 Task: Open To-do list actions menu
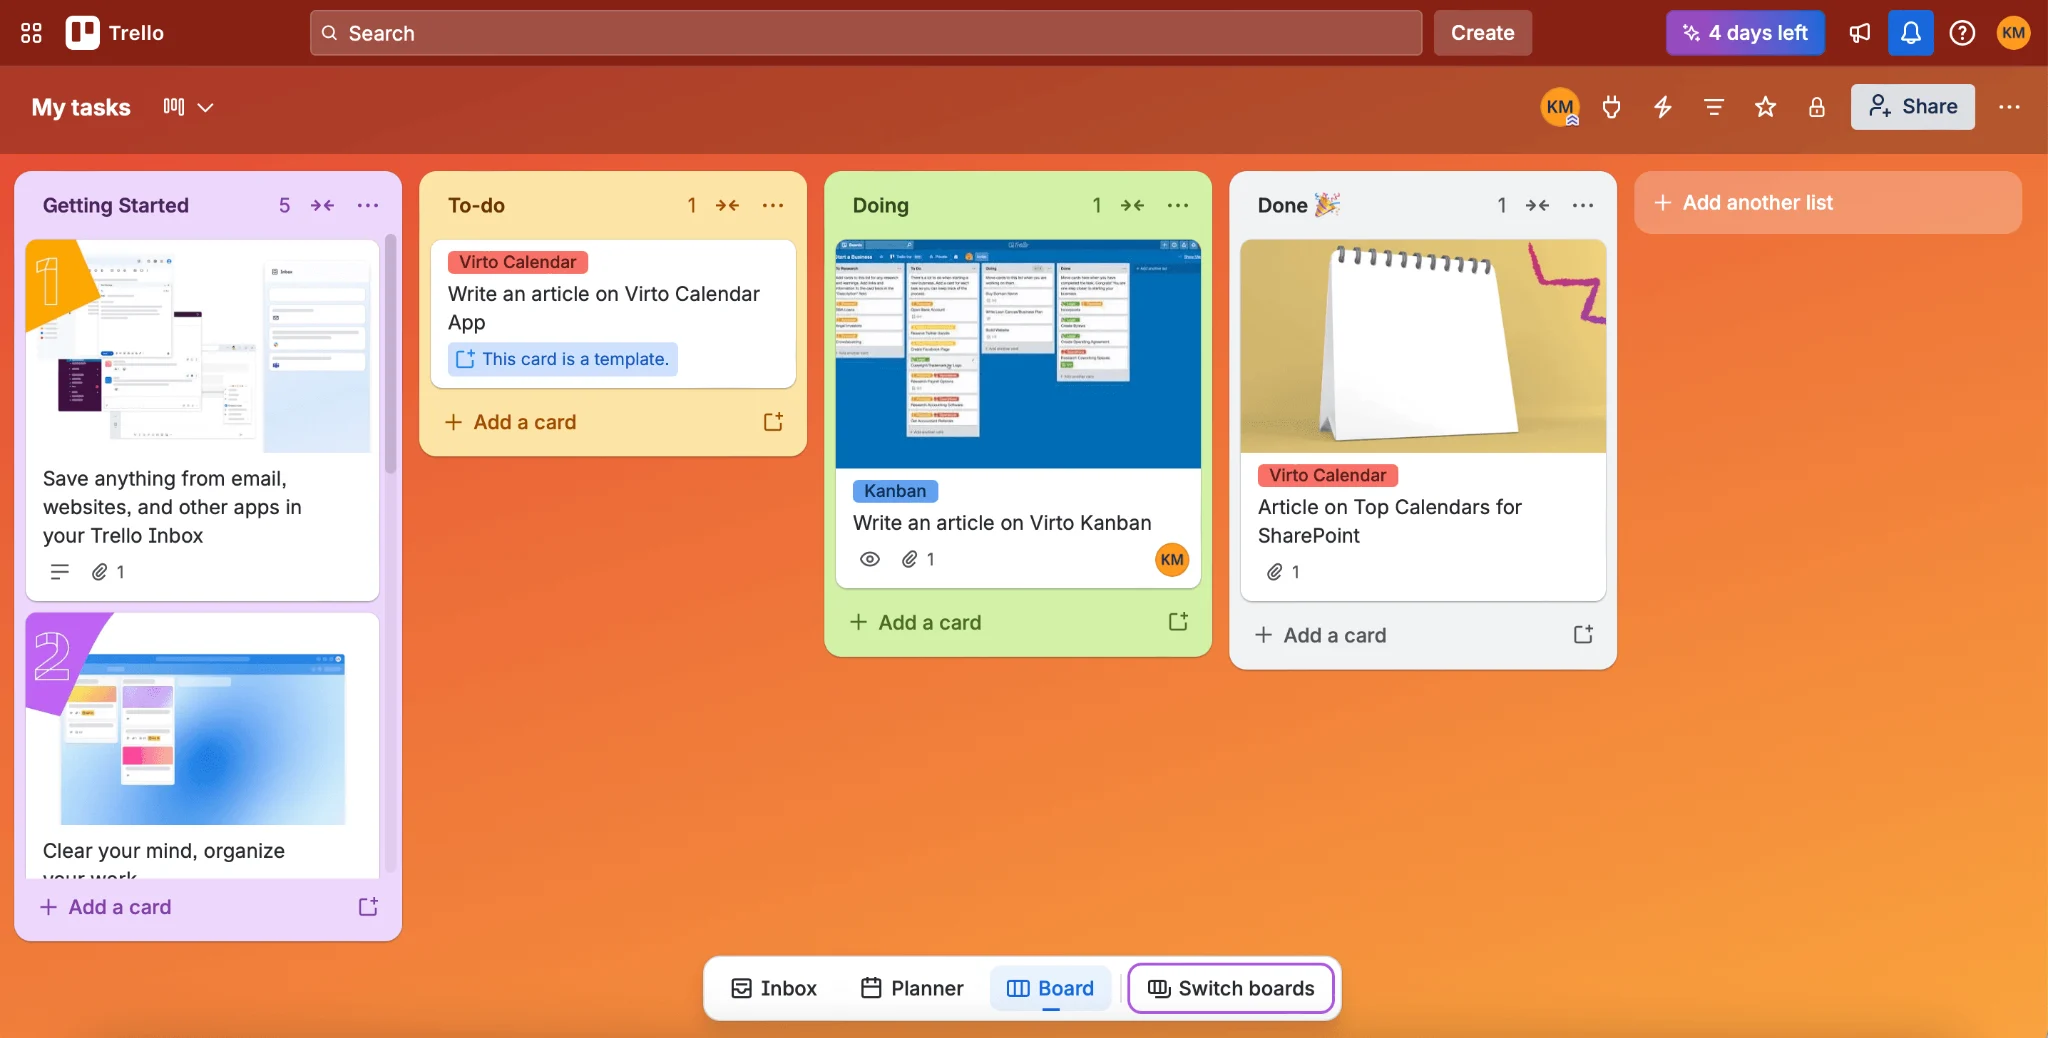pos(773,205)
